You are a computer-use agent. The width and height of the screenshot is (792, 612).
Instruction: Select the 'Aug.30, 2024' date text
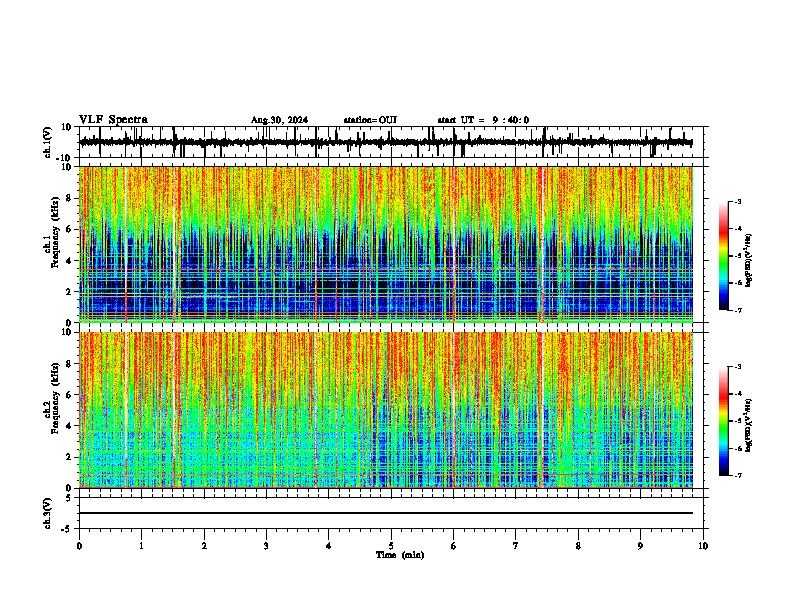click(279, 120)
